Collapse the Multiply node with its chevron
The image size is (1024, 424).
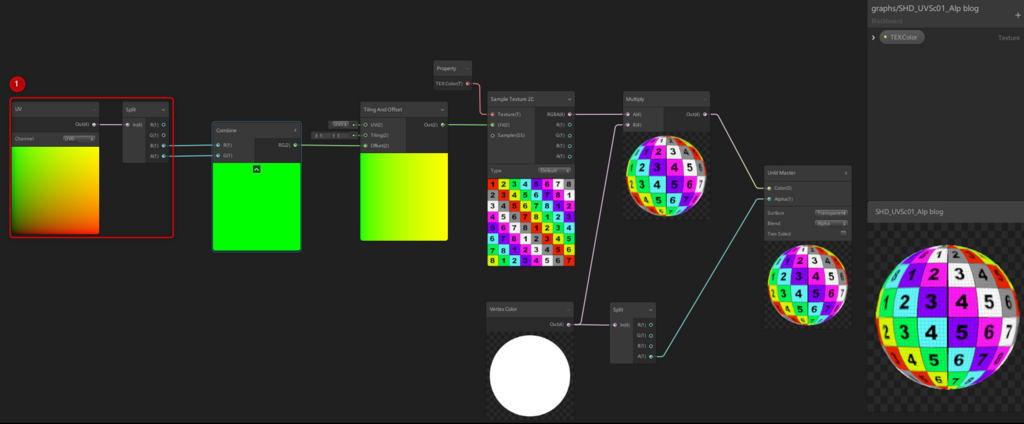click(704, 99)
